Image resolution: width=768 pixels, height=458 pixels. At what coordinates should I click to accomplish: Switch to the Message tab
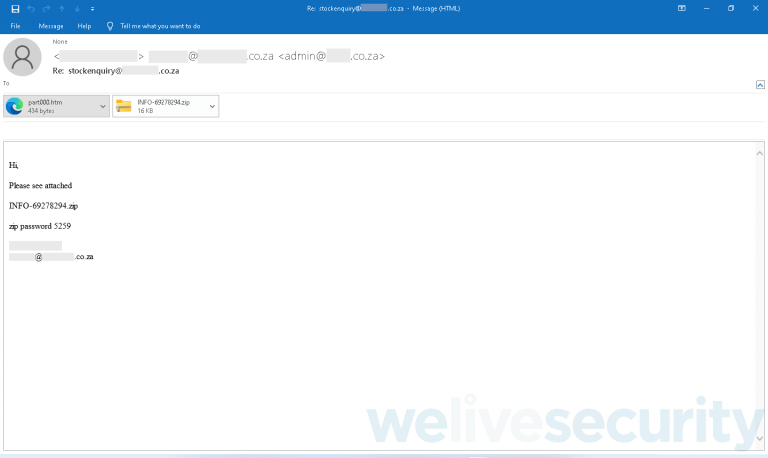[x=50, y=26]
